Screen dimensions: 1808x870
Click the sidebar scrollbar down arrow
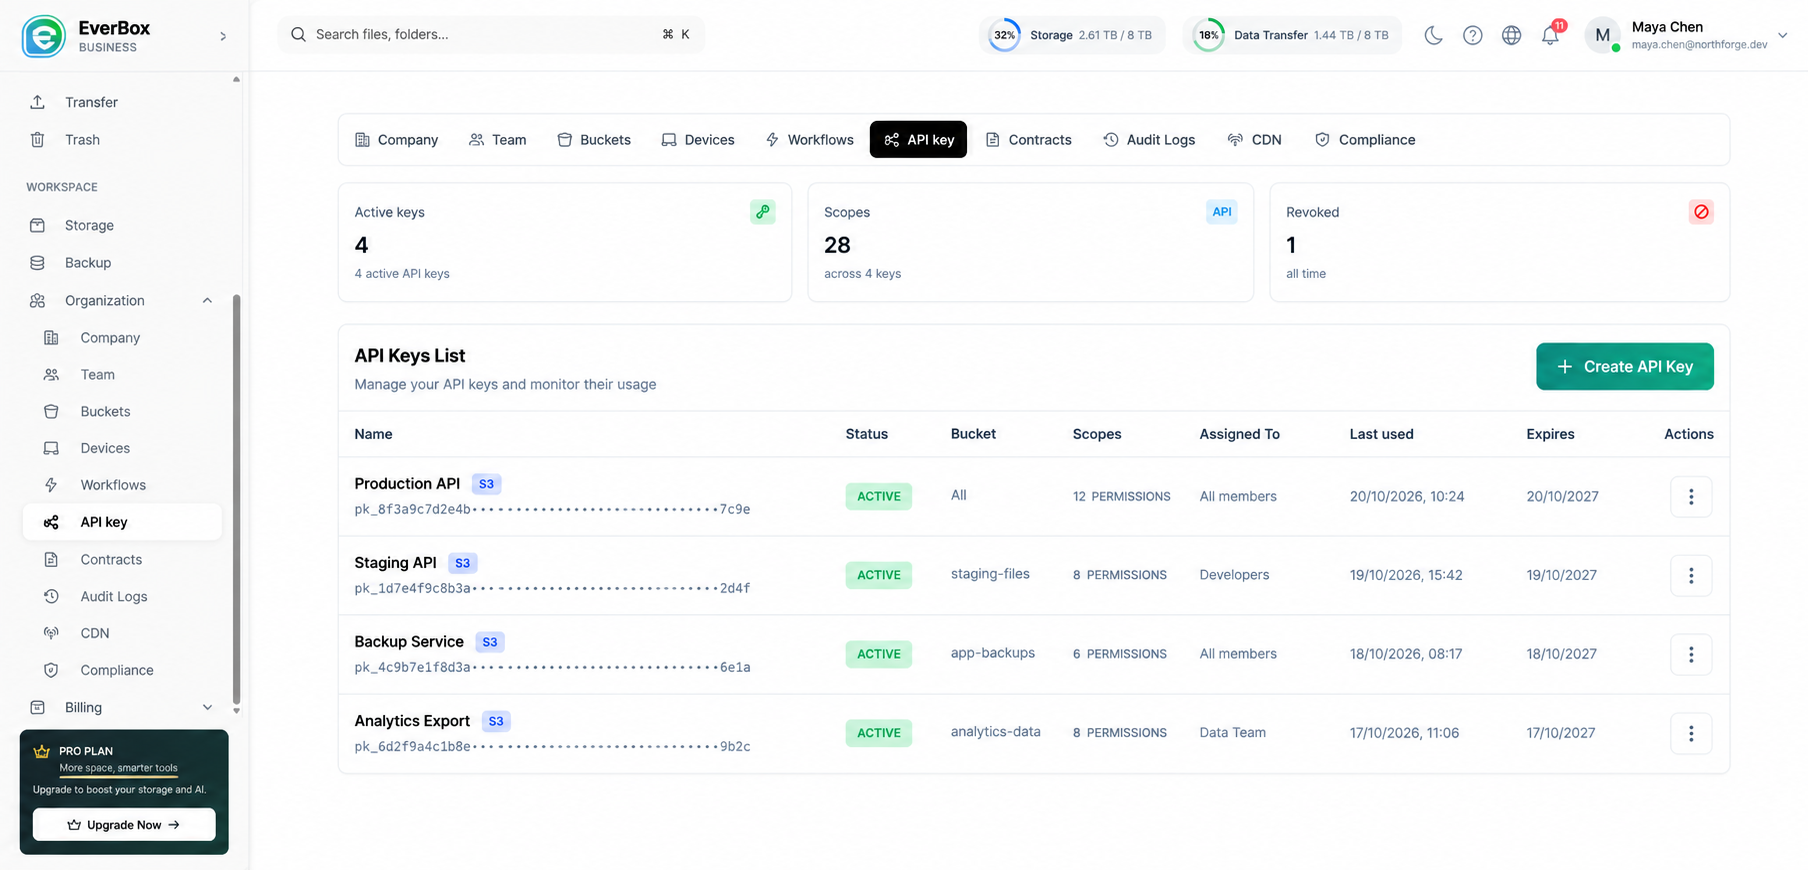pyautogui.click(x=236, y=711)
